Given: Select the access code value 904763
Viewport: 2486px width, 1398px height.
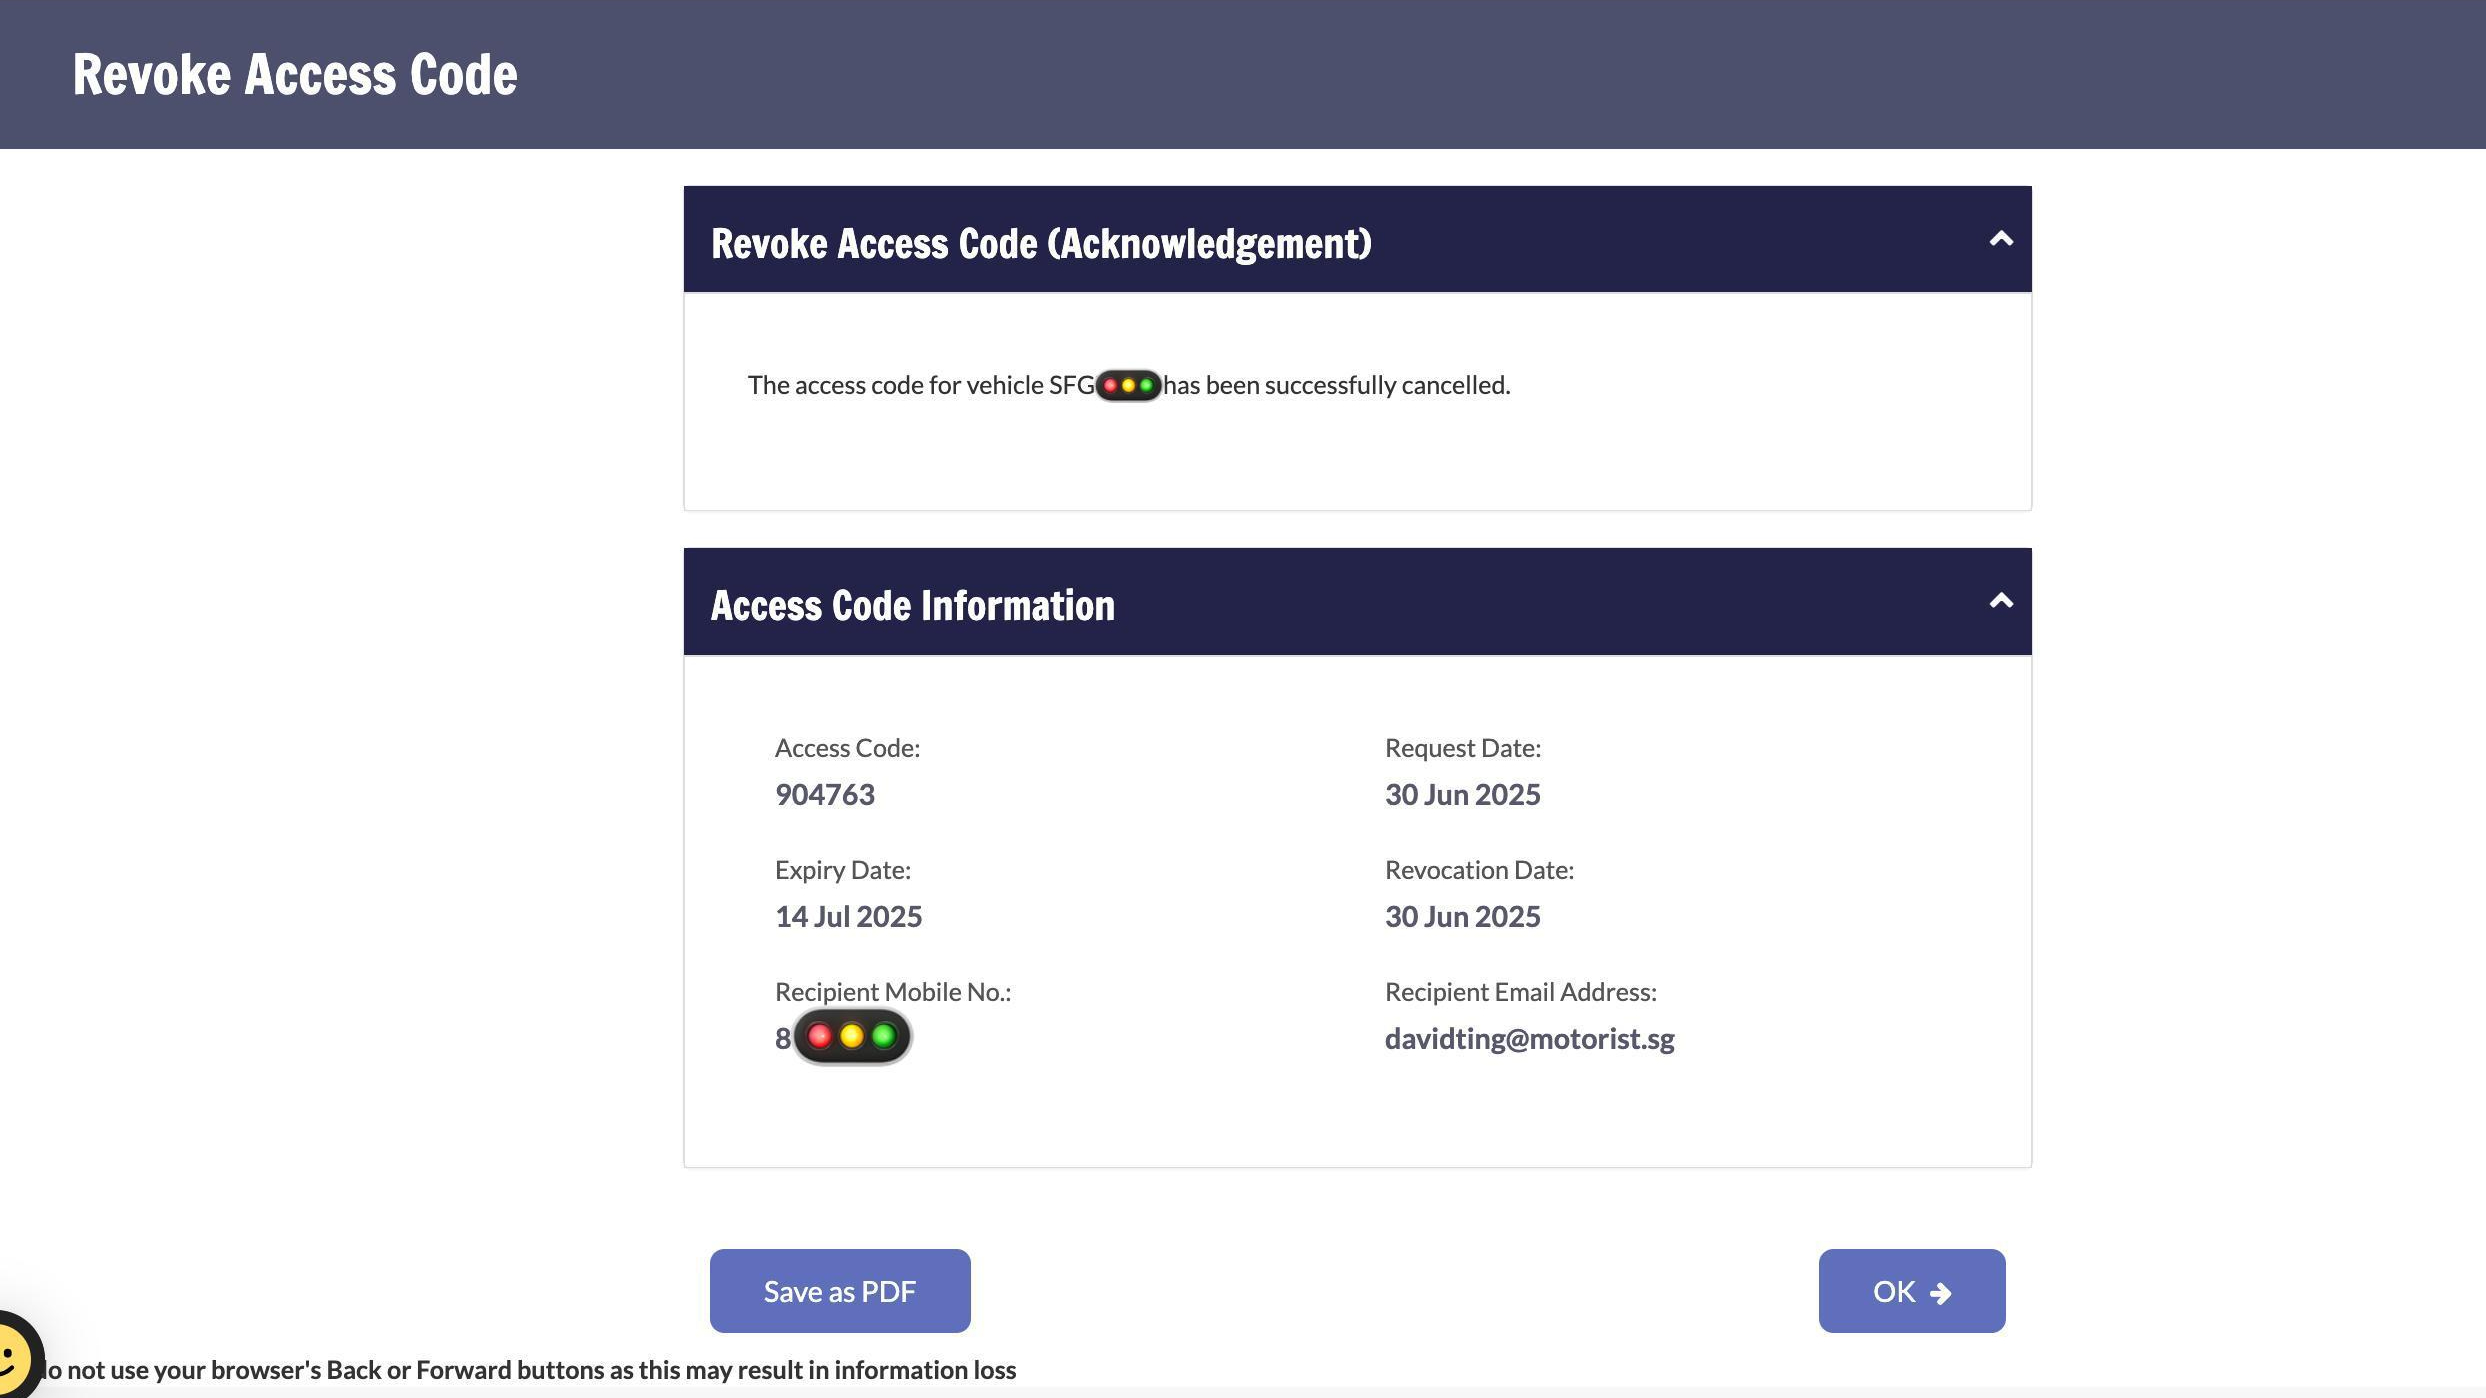Looking at the screenshot, I should pyautogui.click(x=824, y=794).
